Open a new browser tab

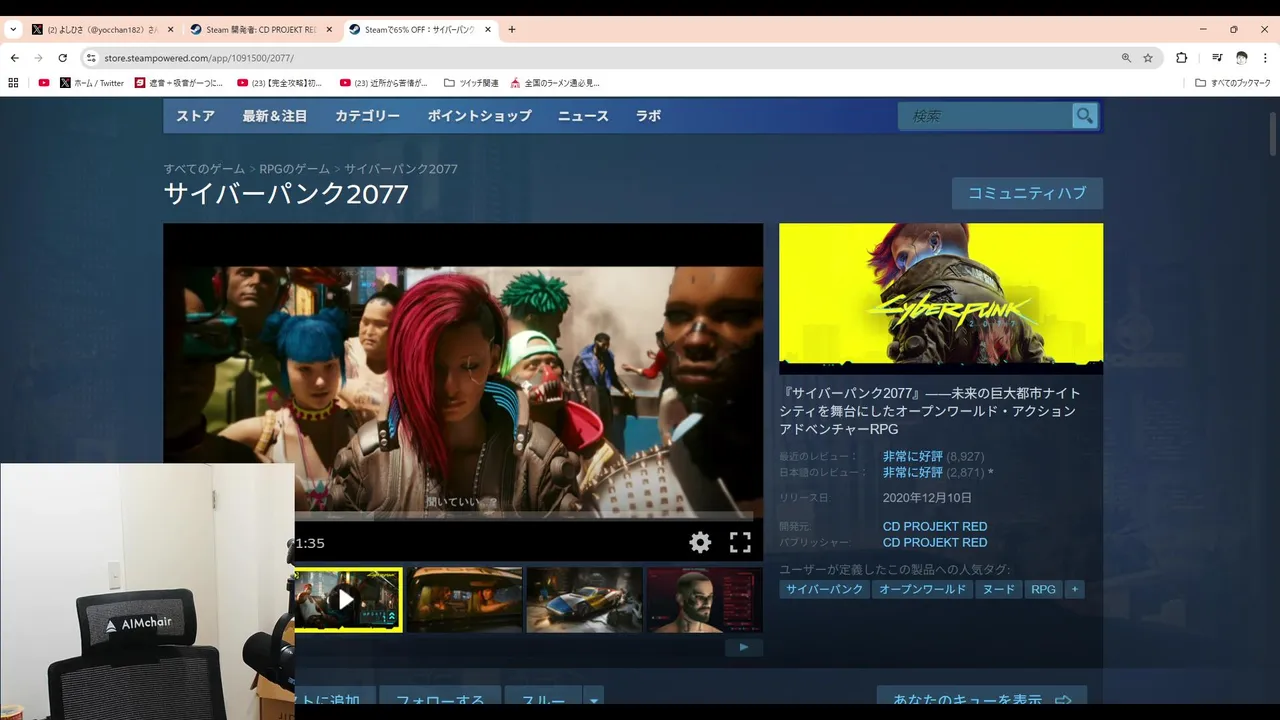coord(512,29)
